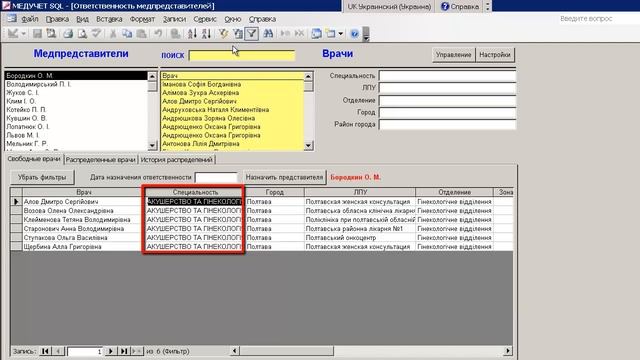Sort descending with the Z-A icon

click(x=206, y=33)
